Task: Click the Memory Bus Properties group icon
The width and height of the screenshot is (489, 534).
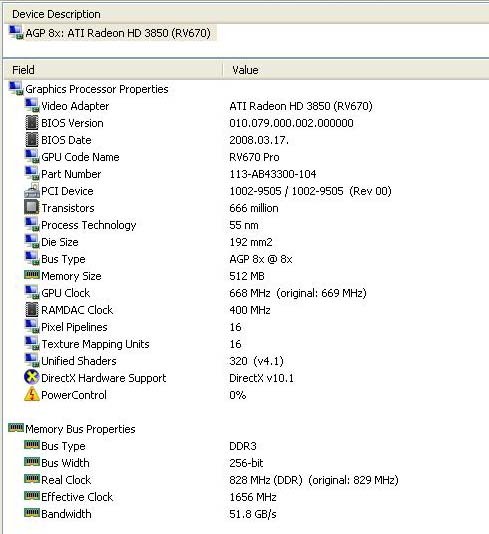Action: tap(16, 427)
